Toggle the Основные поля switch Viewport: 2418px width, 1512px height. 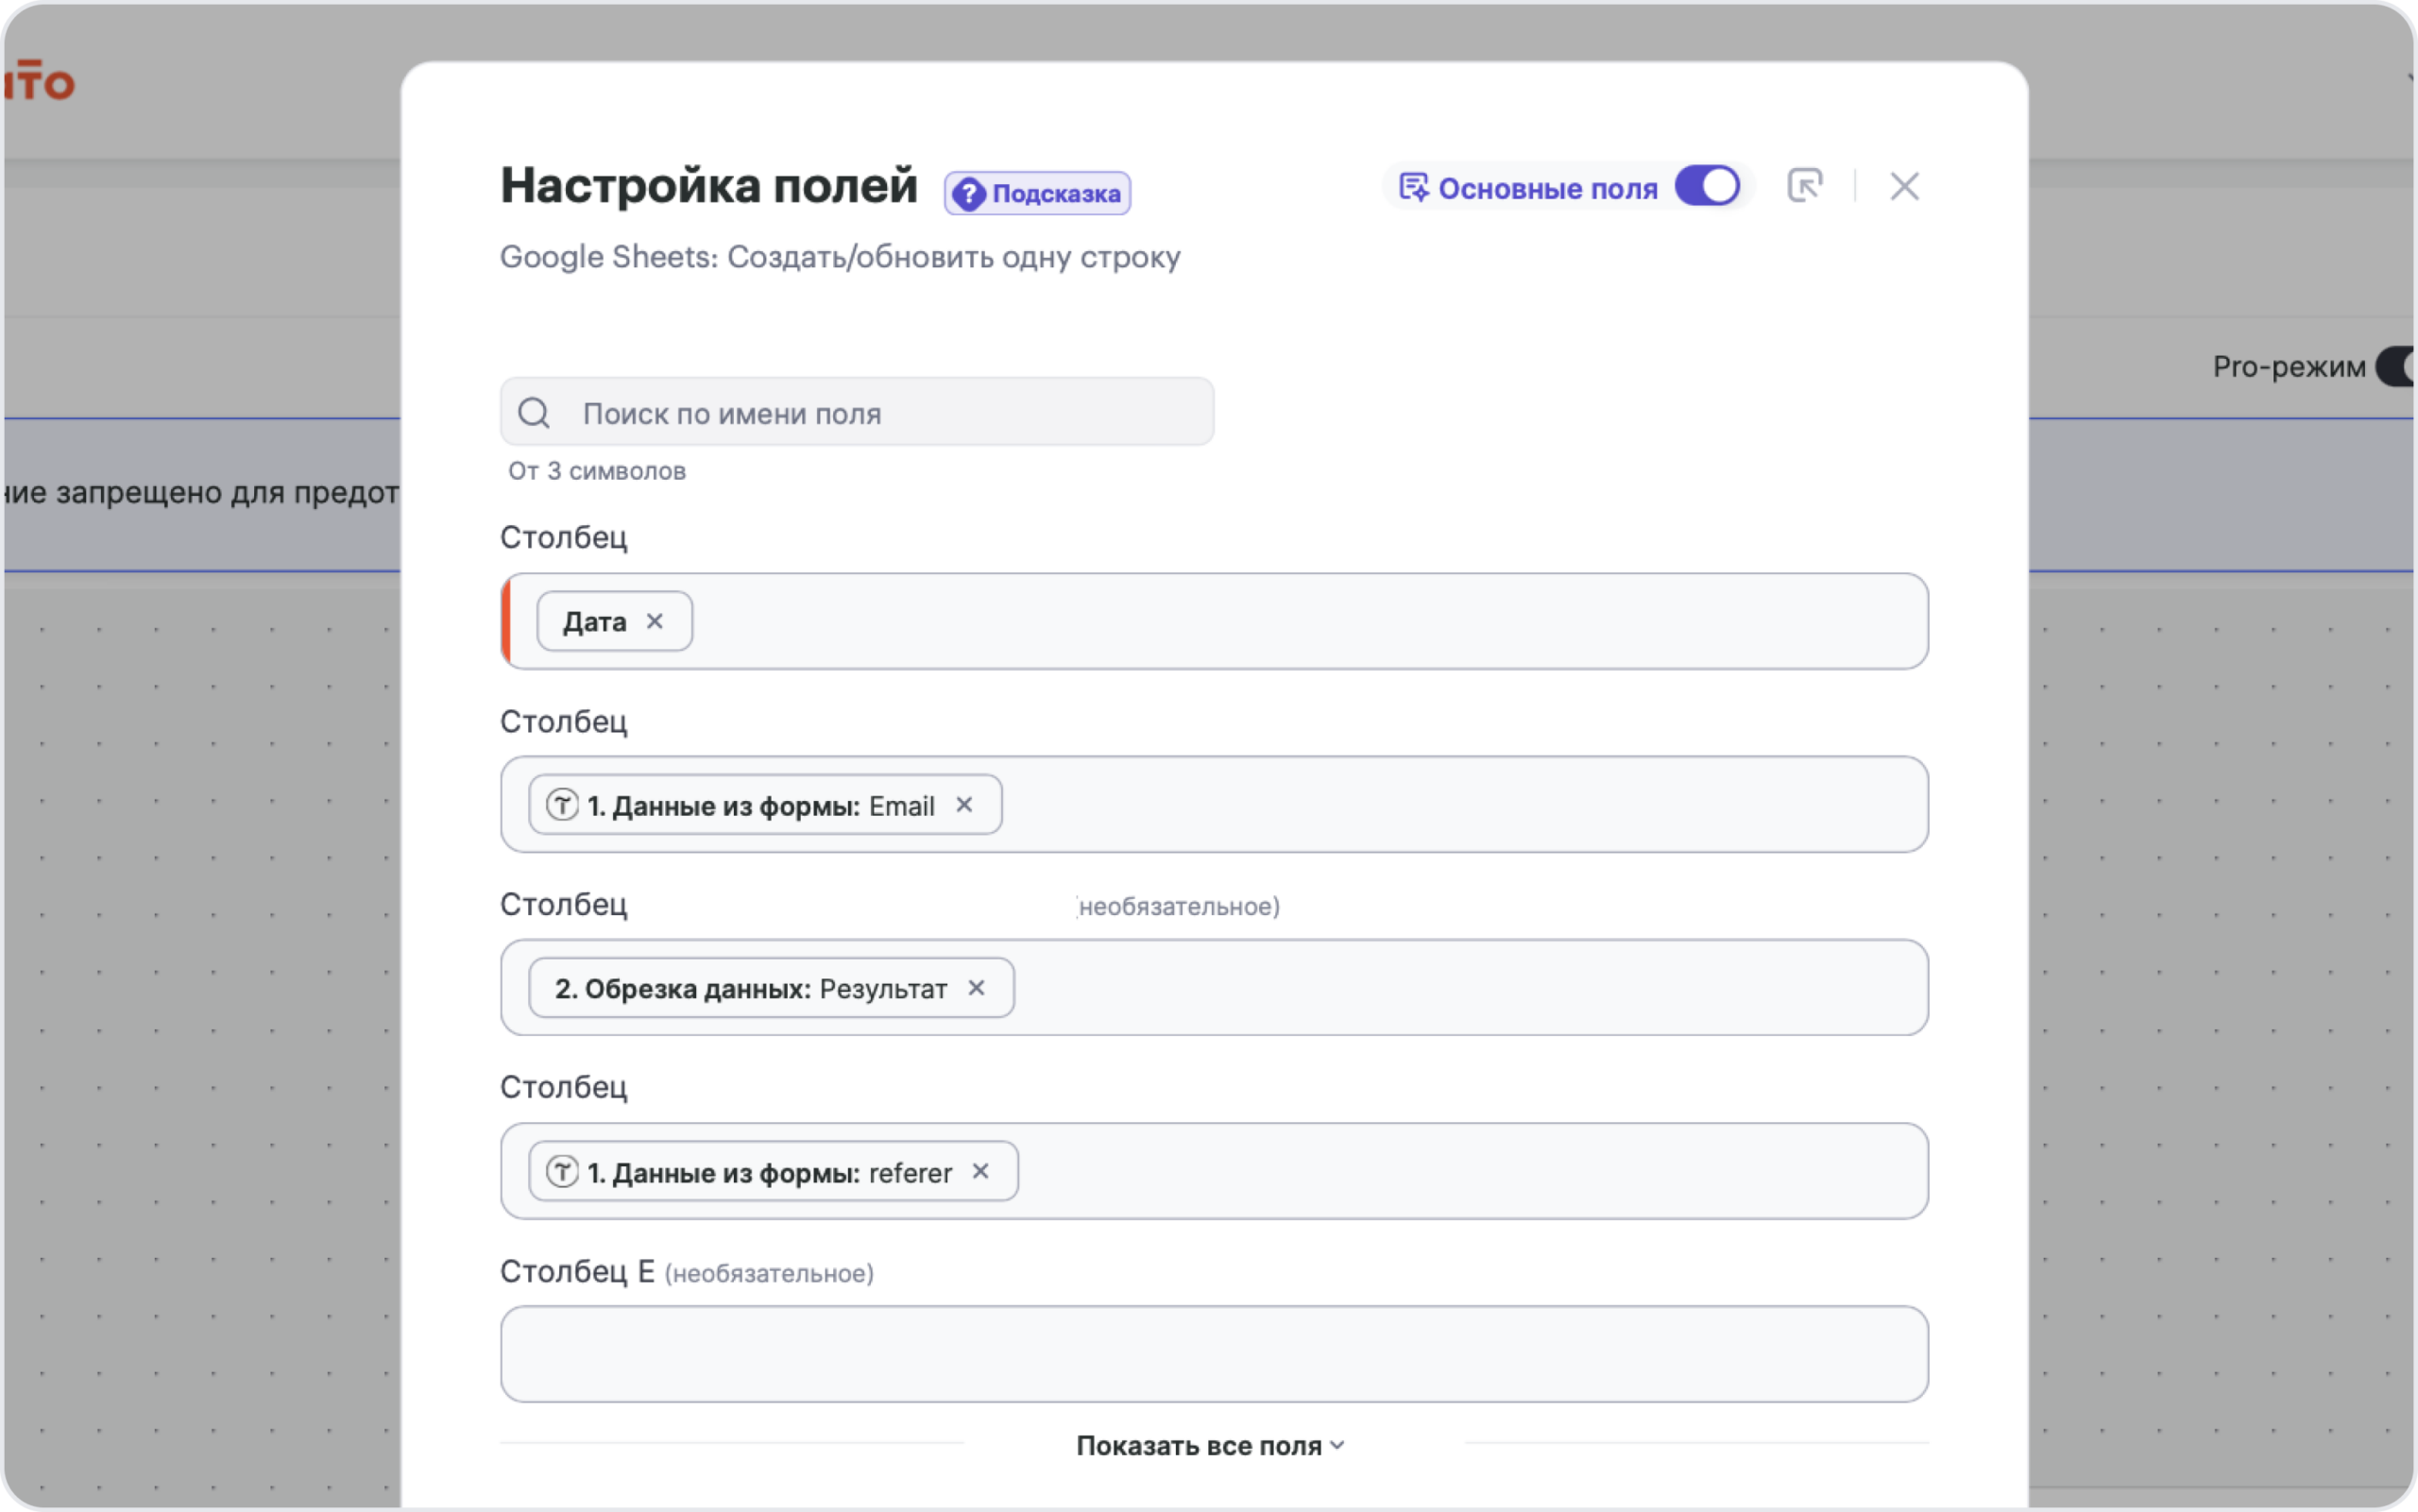coord(1707,186)
